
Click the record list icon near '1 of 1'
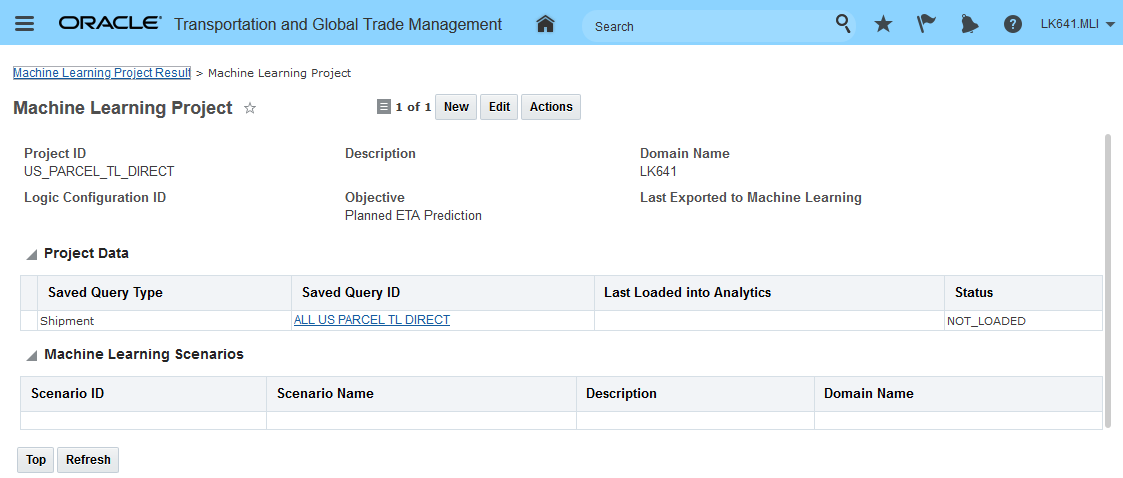pos(383,107)
